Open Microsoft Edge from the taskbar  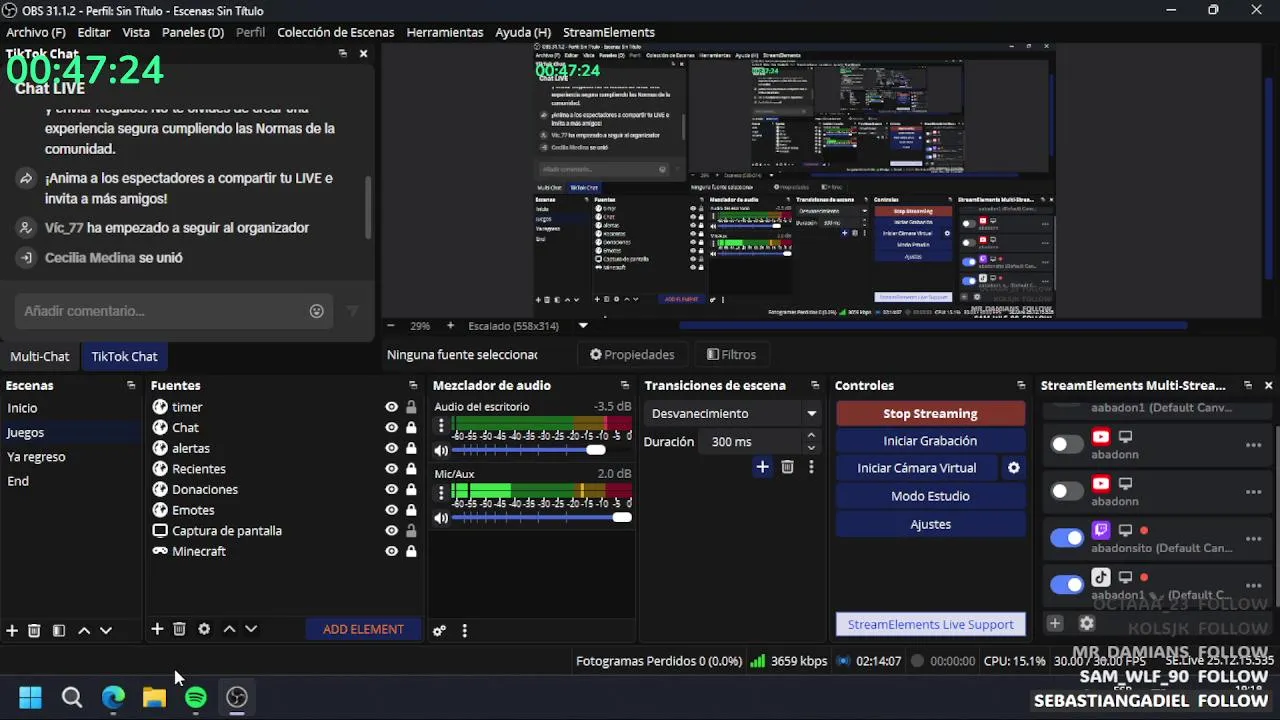coord(113,697)
